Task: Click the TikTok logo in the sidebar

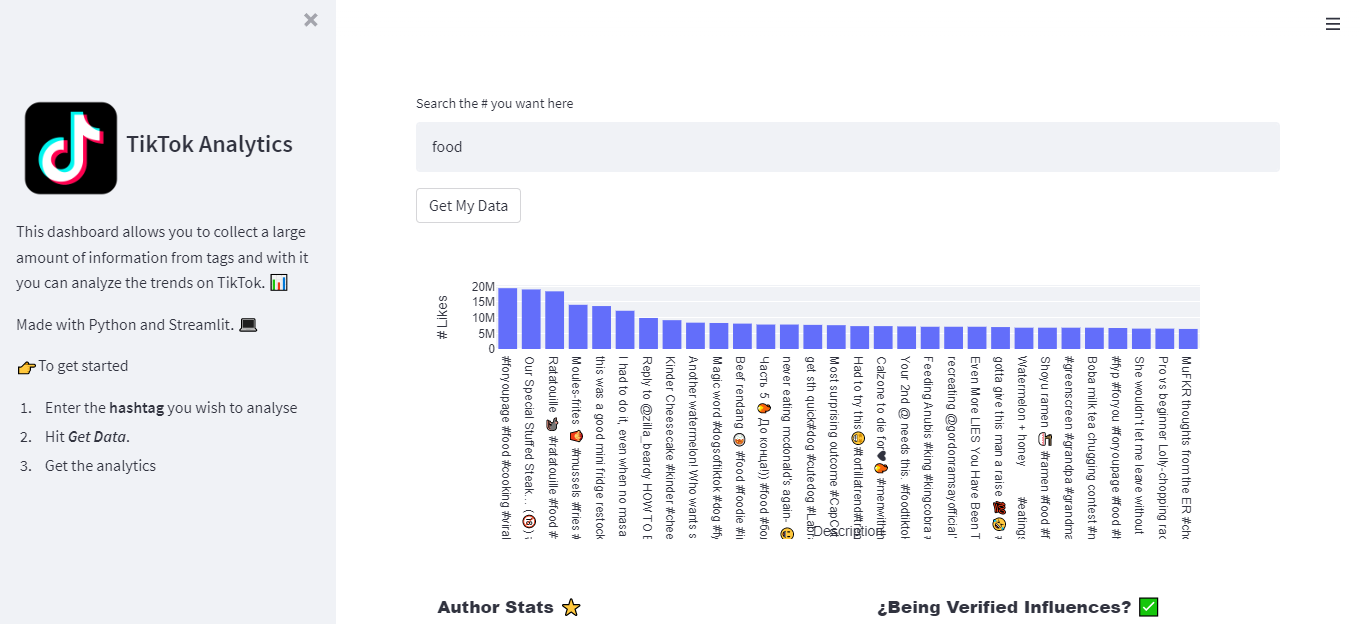Action: 70,147
